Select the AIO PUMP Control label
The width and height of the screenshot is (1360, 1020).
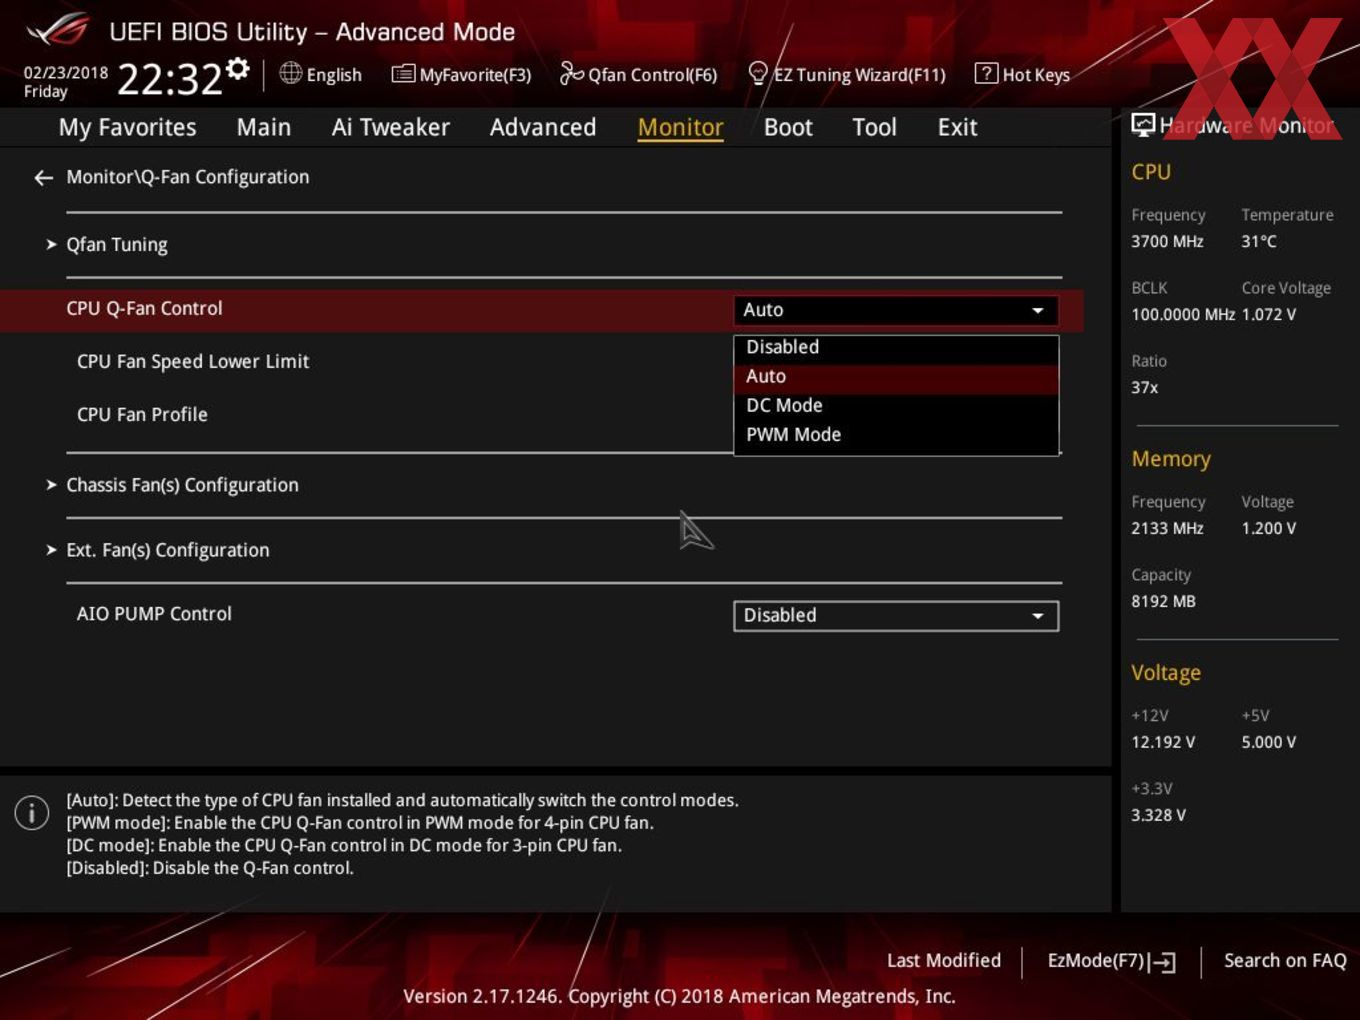click(154, 614)
